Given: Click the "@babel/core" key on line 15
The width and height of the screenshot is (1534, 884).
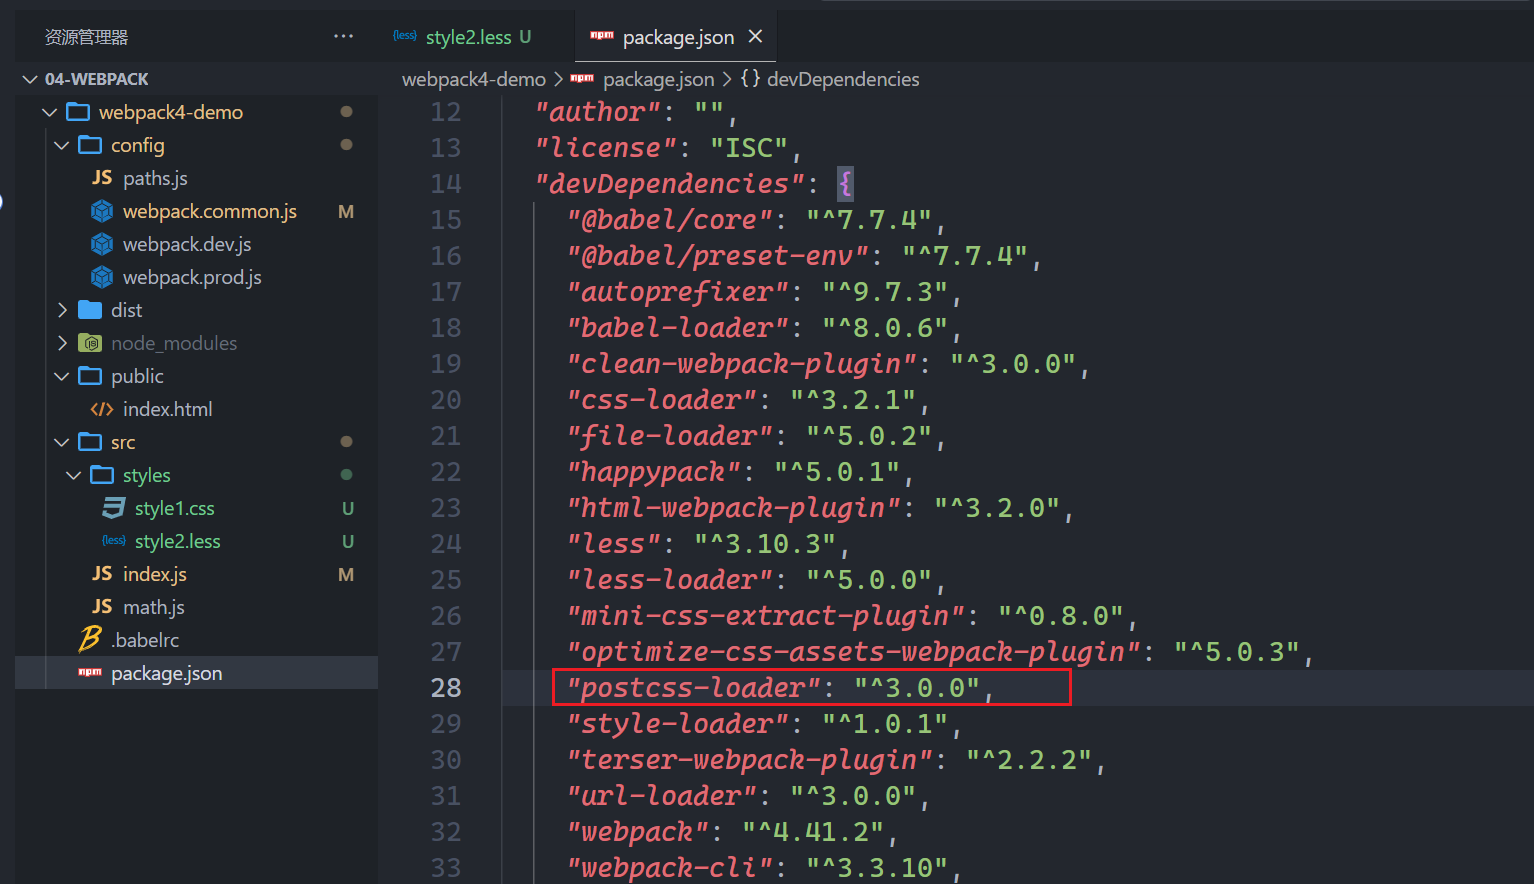Looking at the screenshot, I should 670,220.
